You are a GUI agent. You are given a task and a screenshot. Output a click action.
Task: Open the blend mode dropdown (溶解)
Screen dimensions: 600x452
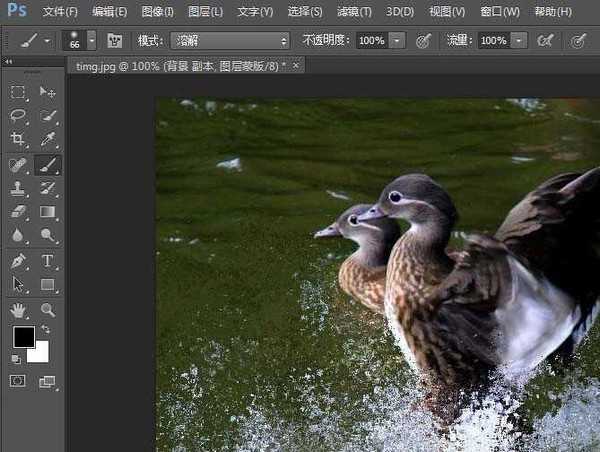coord(229,41)
